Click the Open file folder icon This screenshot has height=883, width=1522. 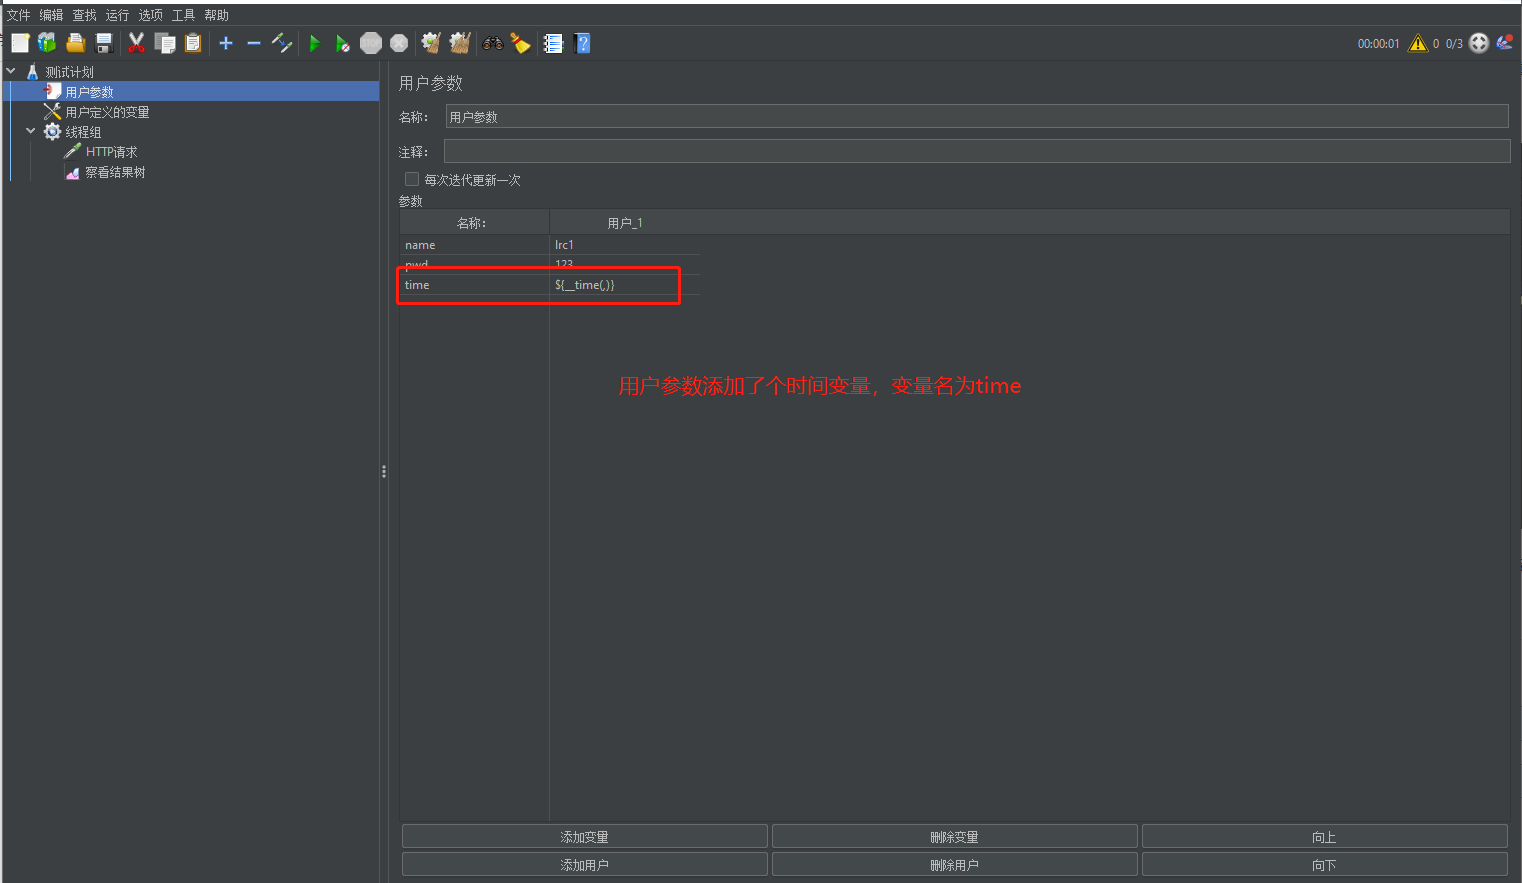point(75,43)
